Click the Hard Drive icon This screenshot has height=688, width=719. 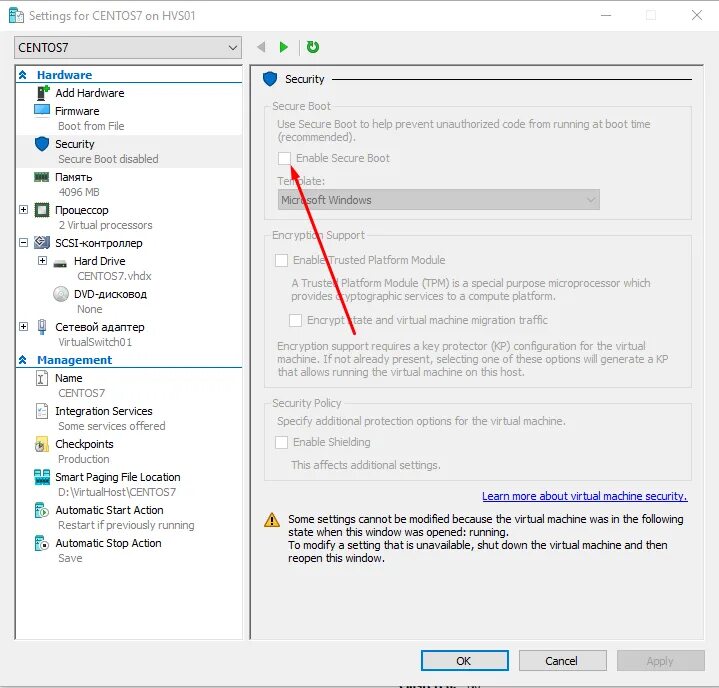[x=60, y=263]
